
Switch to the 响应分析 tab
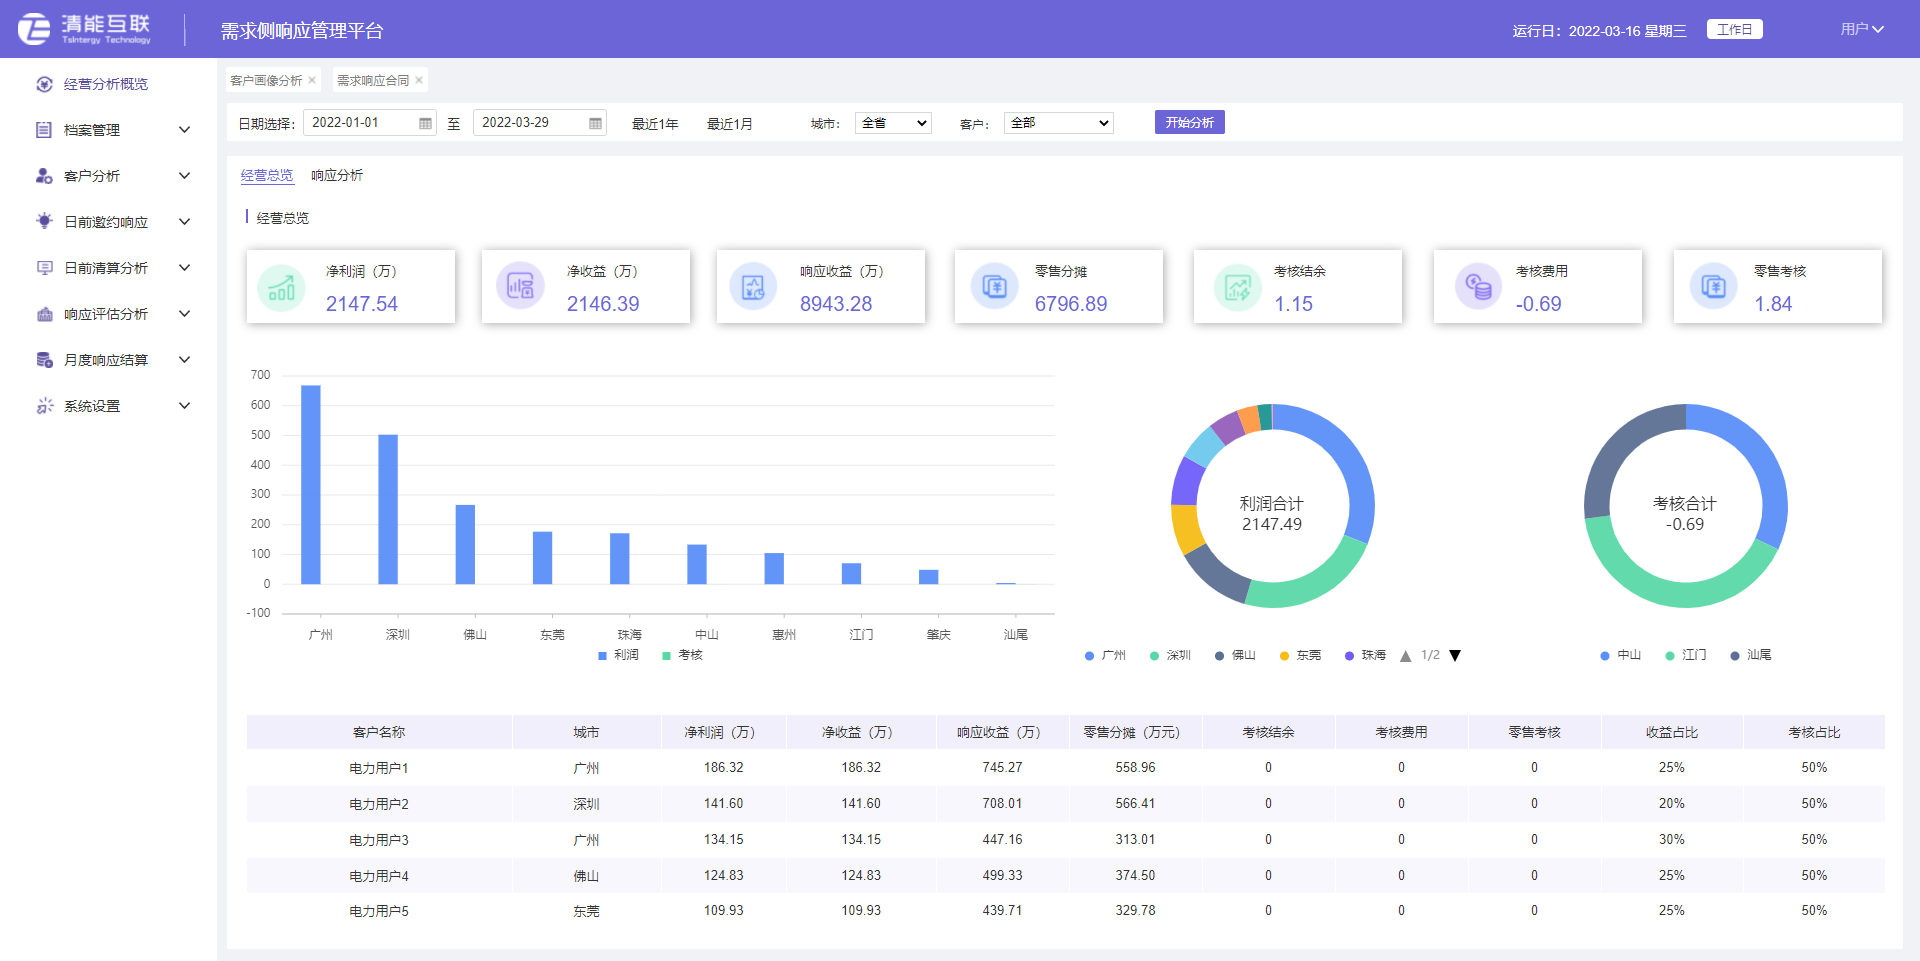[x=337, y=175]
